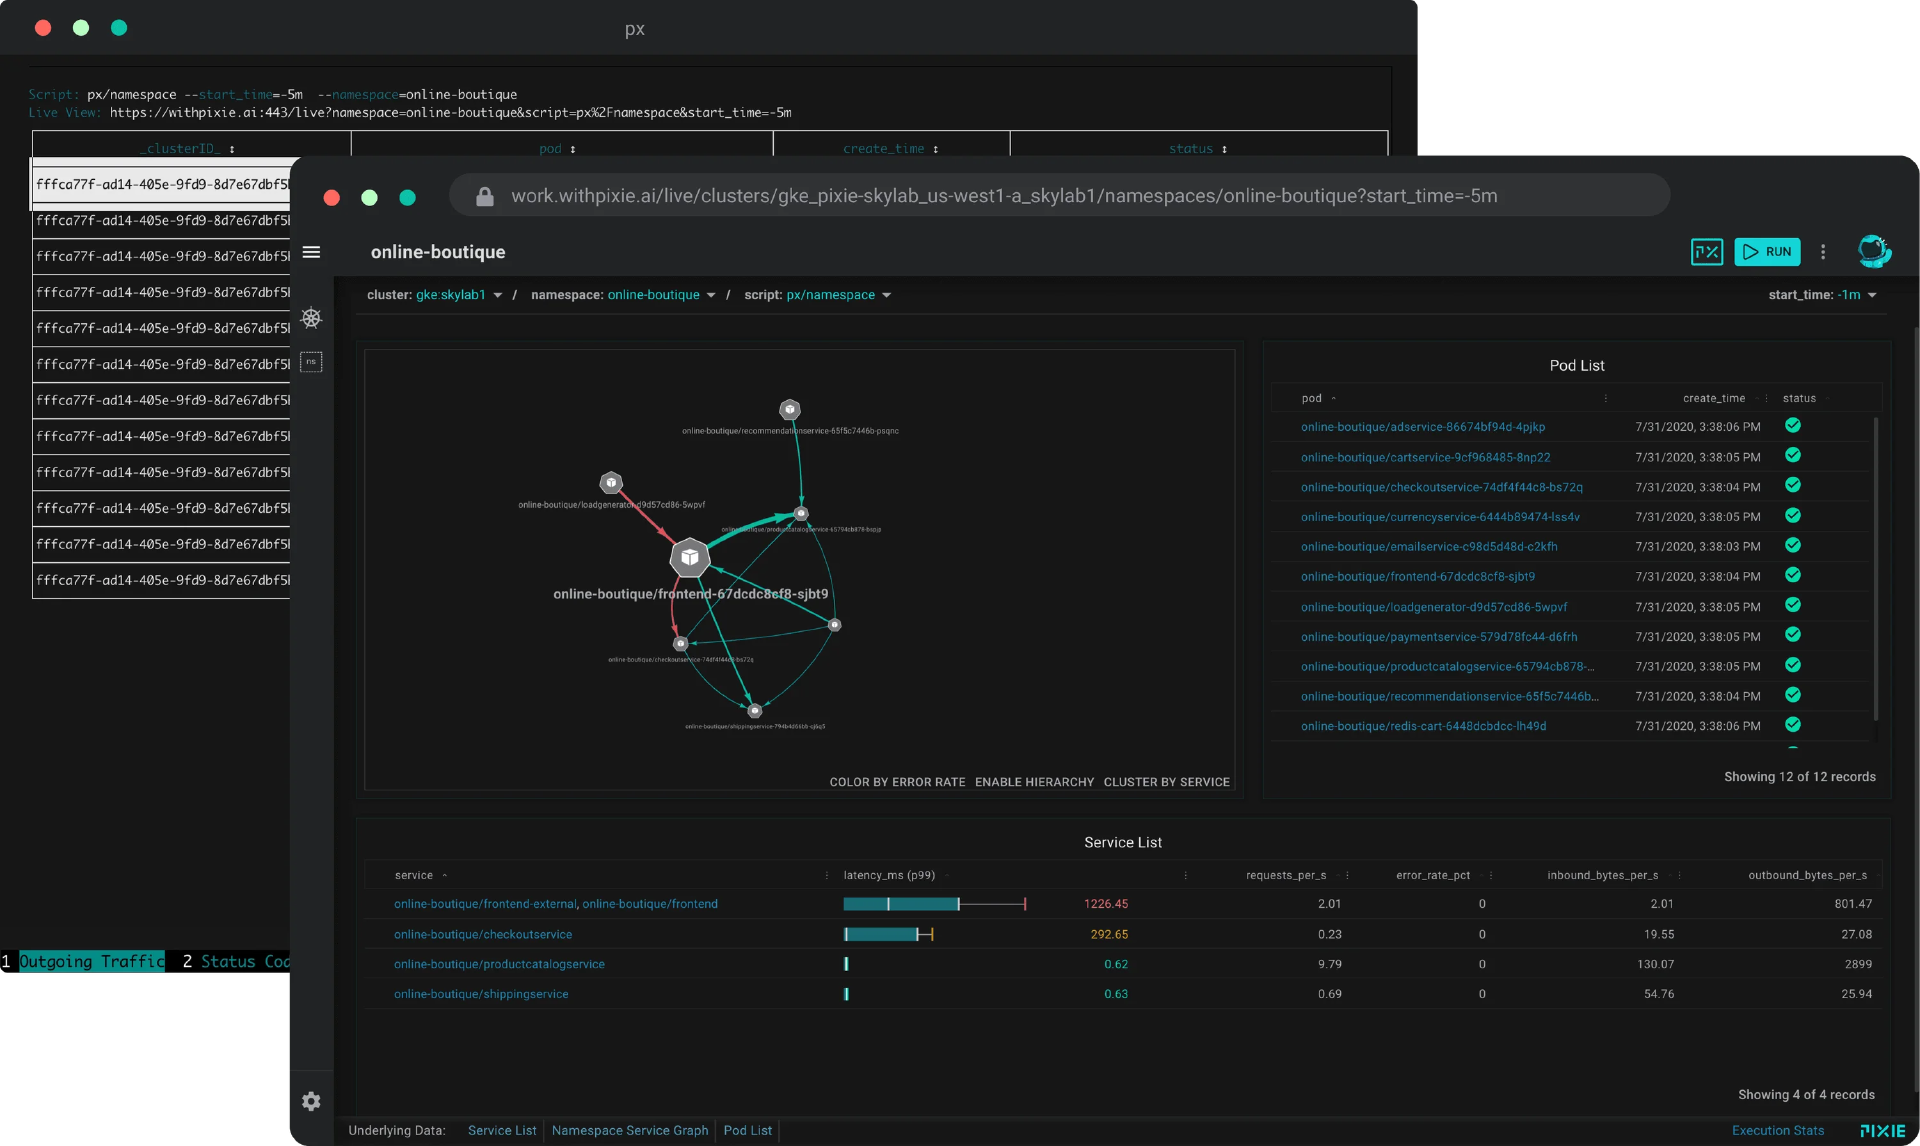This screenshot has width=1920, height=1146.
Task: Sort Service List by inbound_bytes_per_s
Action: coord(1602,875)
